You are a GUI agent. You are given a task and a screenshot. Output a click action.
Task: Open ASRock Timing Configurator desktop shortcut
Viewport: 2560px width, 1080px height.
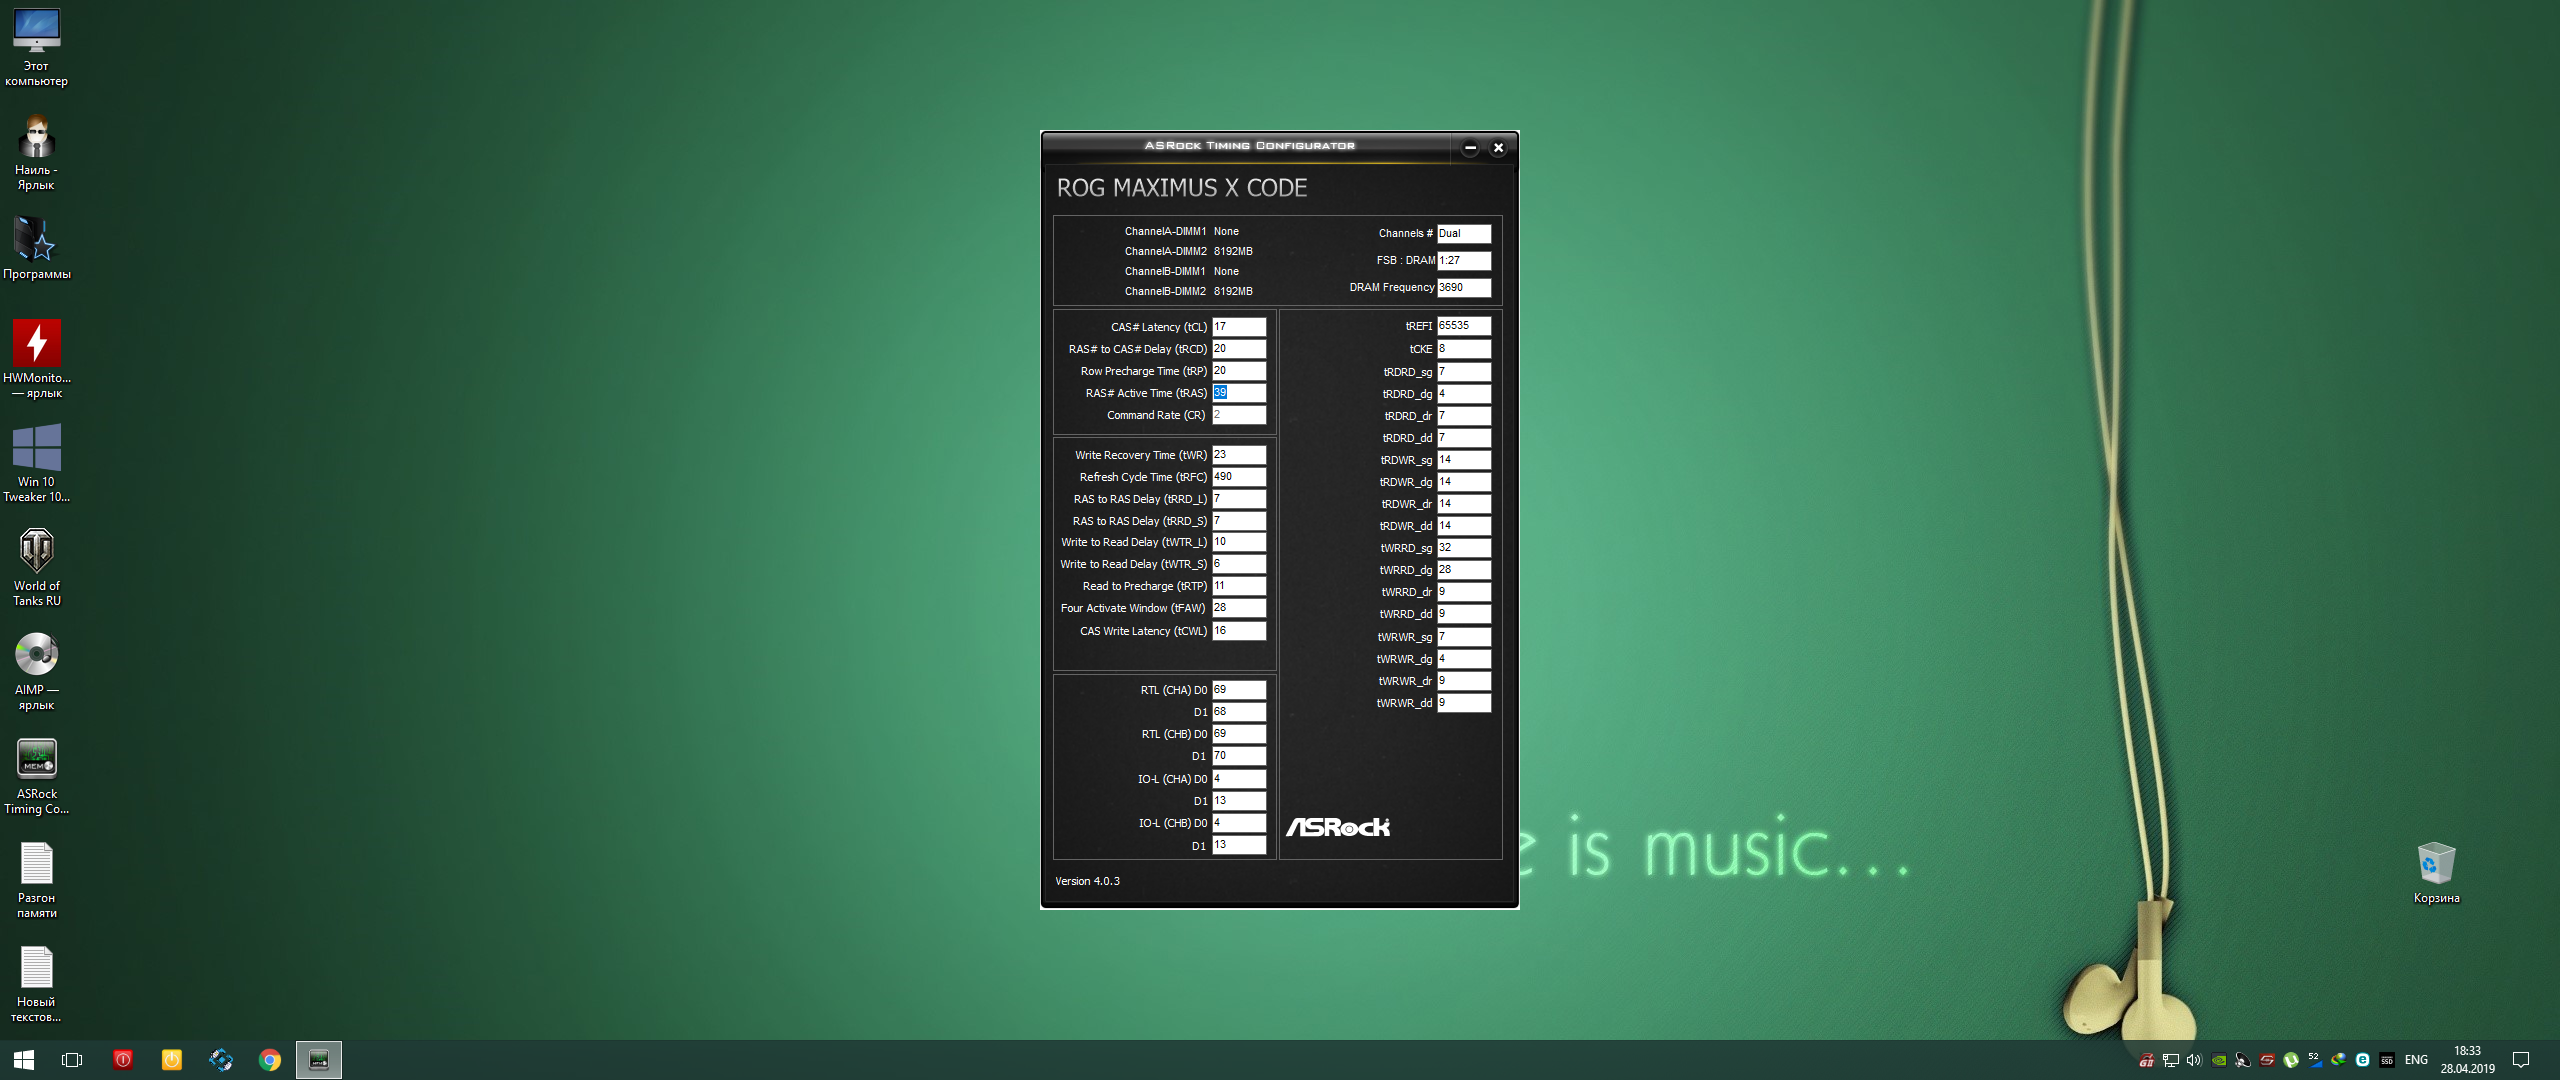pos(37,759)
